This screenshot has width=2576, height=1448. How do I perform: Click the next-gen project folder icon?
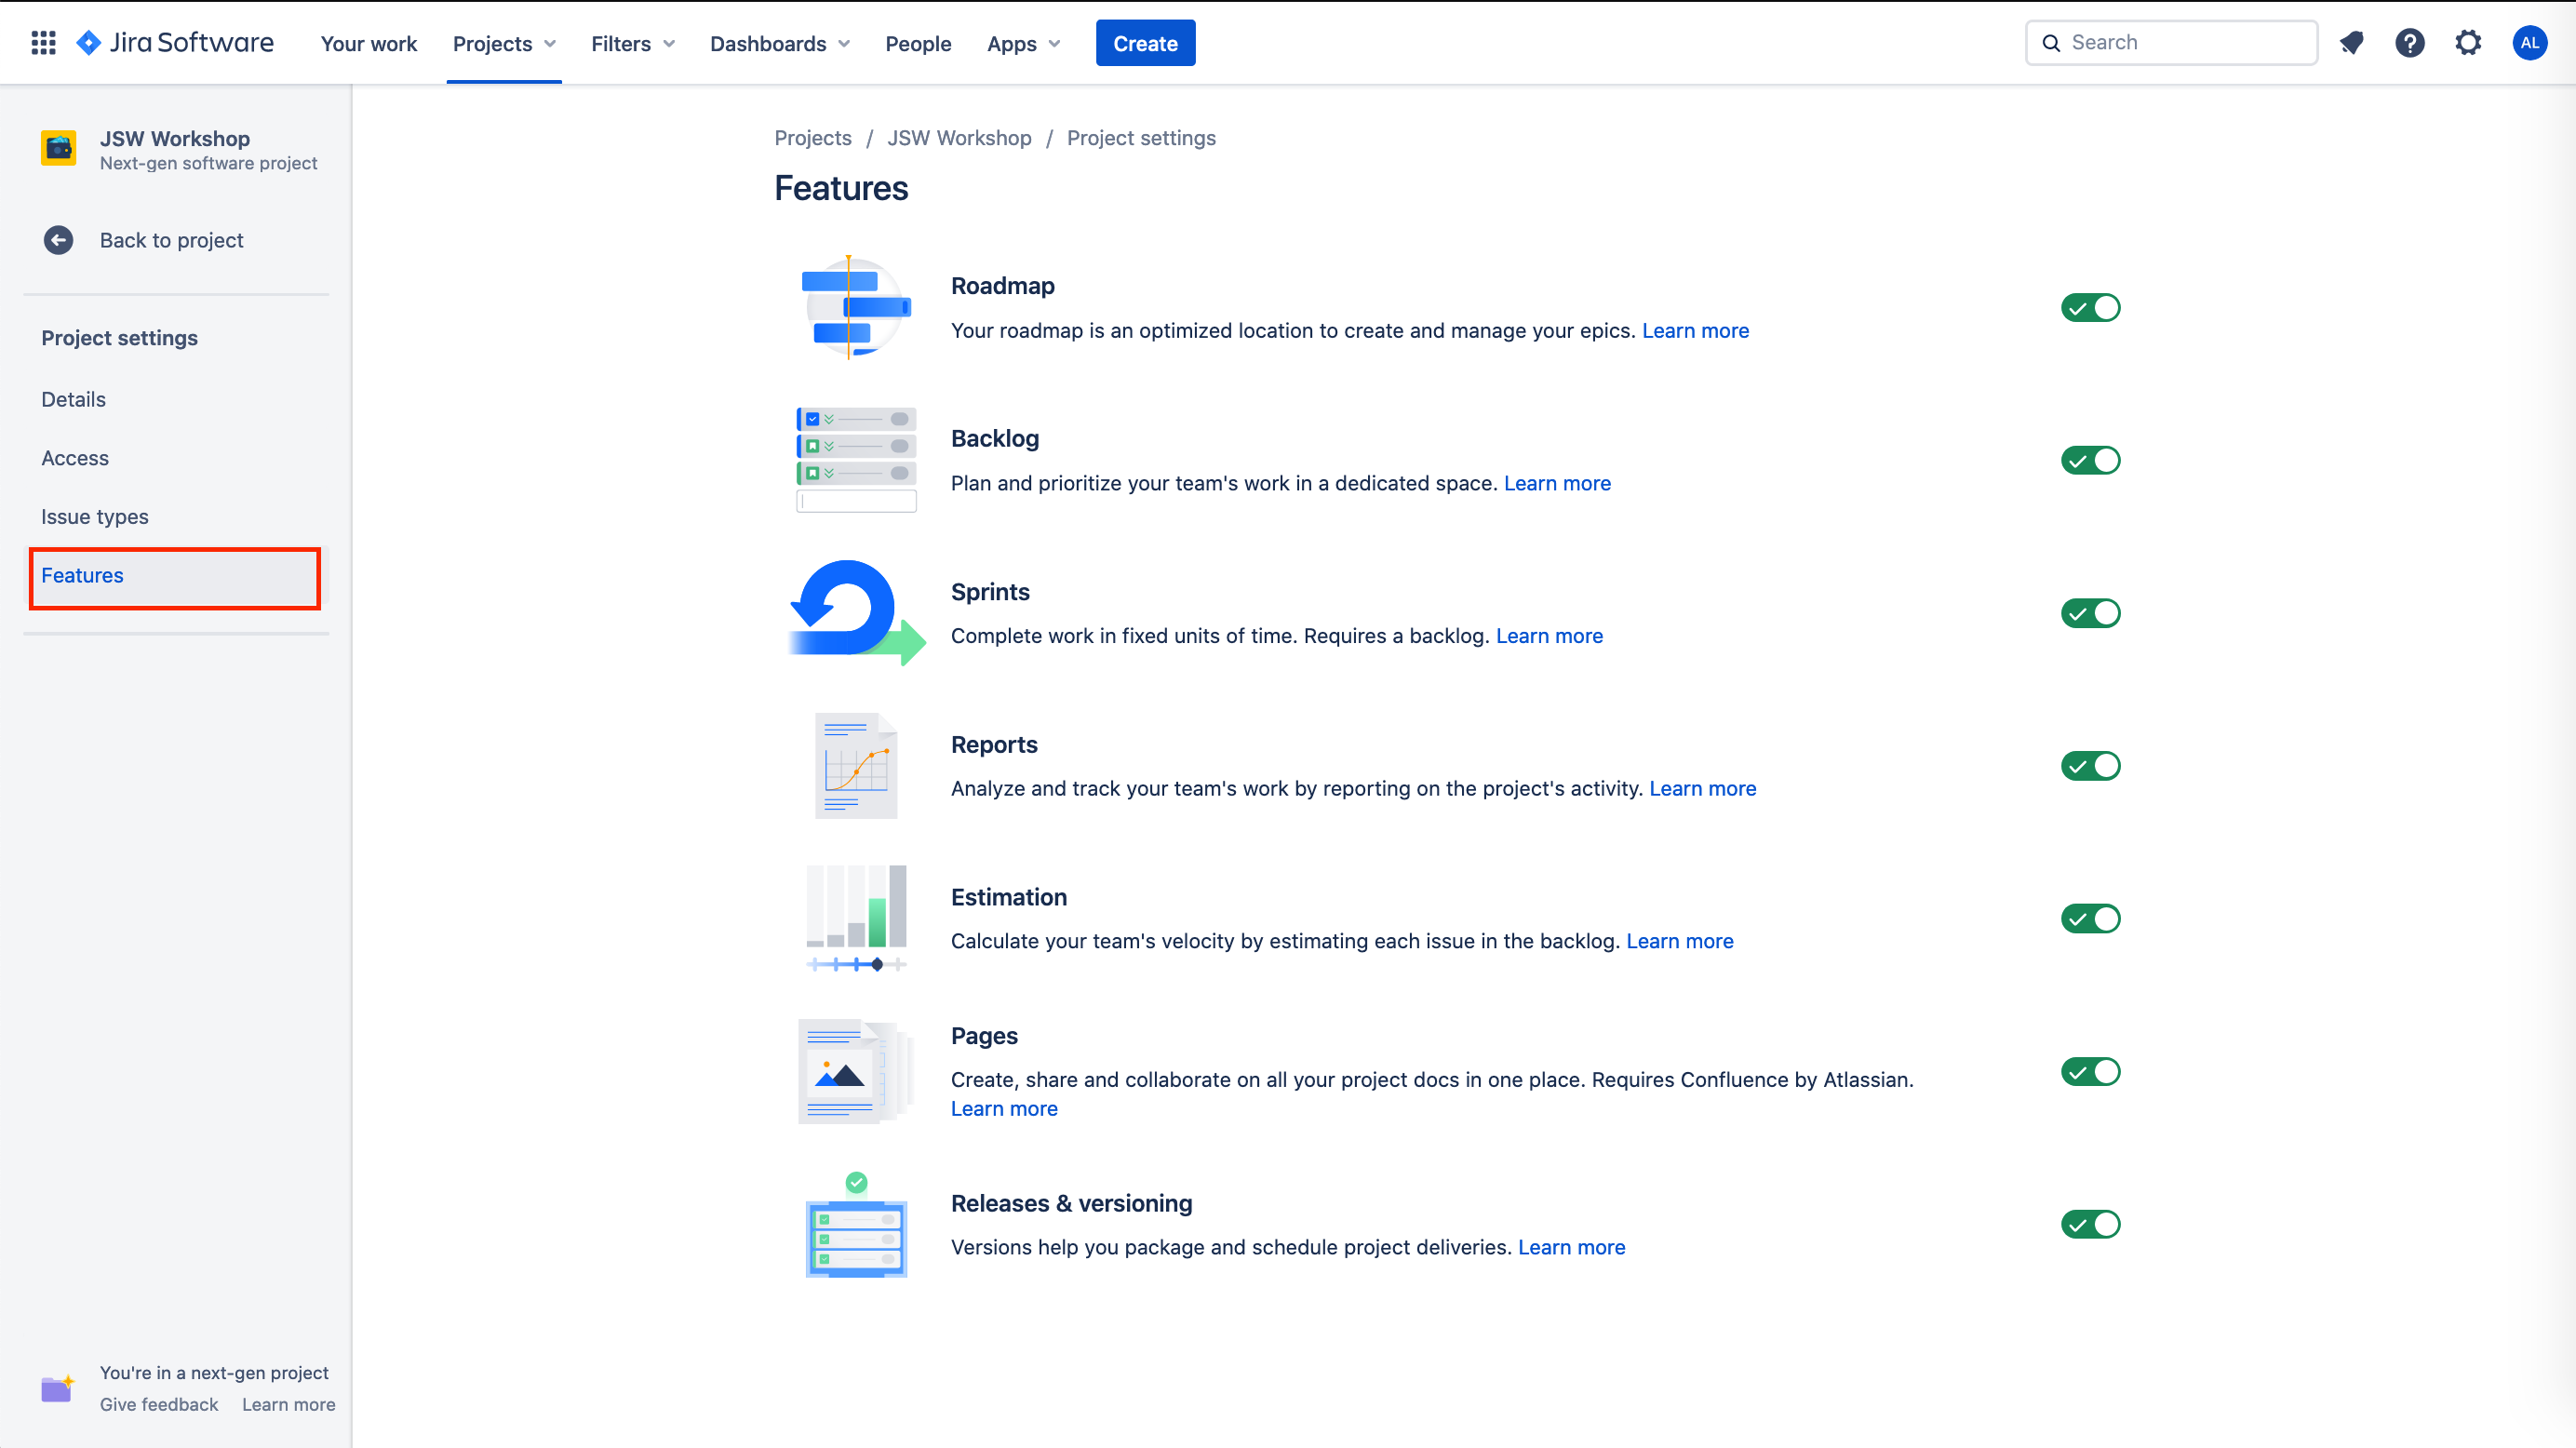click(x=57, y=1388)
